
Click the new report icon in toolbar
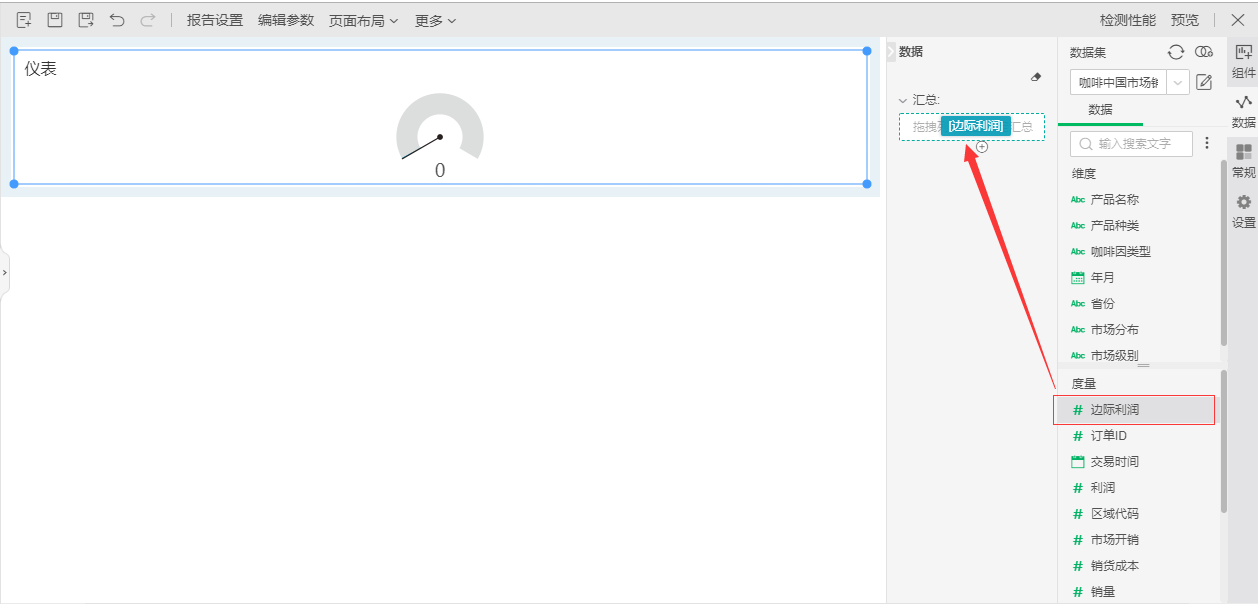pos(24,20)
